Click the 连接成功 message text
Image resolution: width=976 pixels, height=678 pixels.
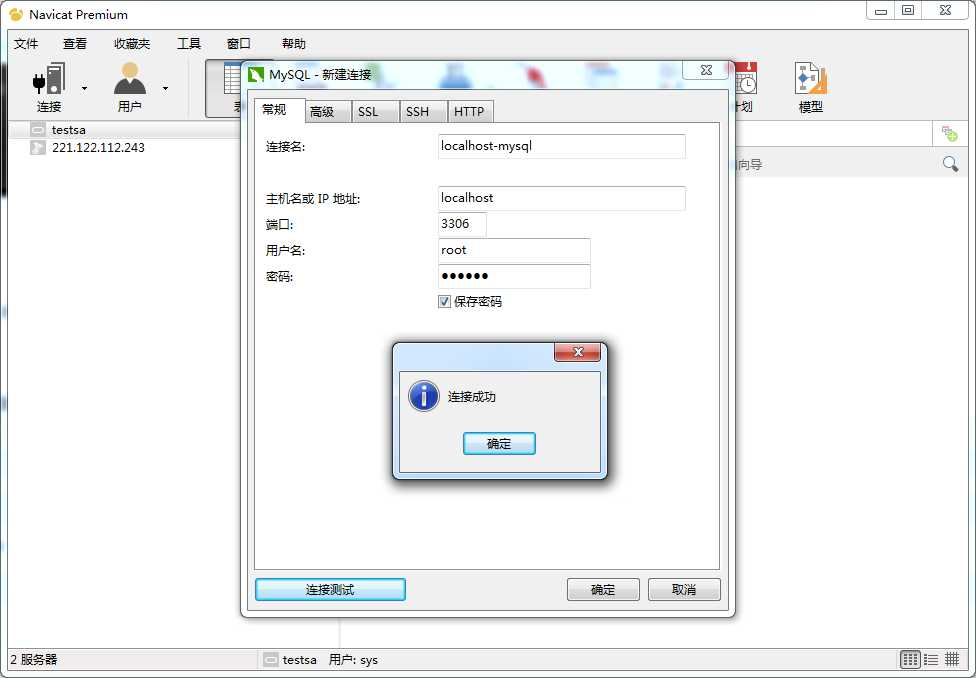pos(471,397)
